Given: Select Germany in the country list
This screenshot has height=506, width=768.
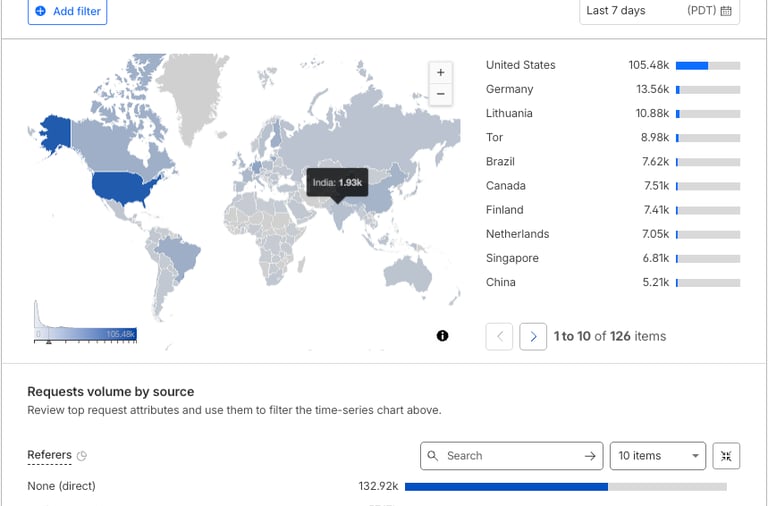Looking at the screenshot, I should pyautogui.click(x=613, y=89).
